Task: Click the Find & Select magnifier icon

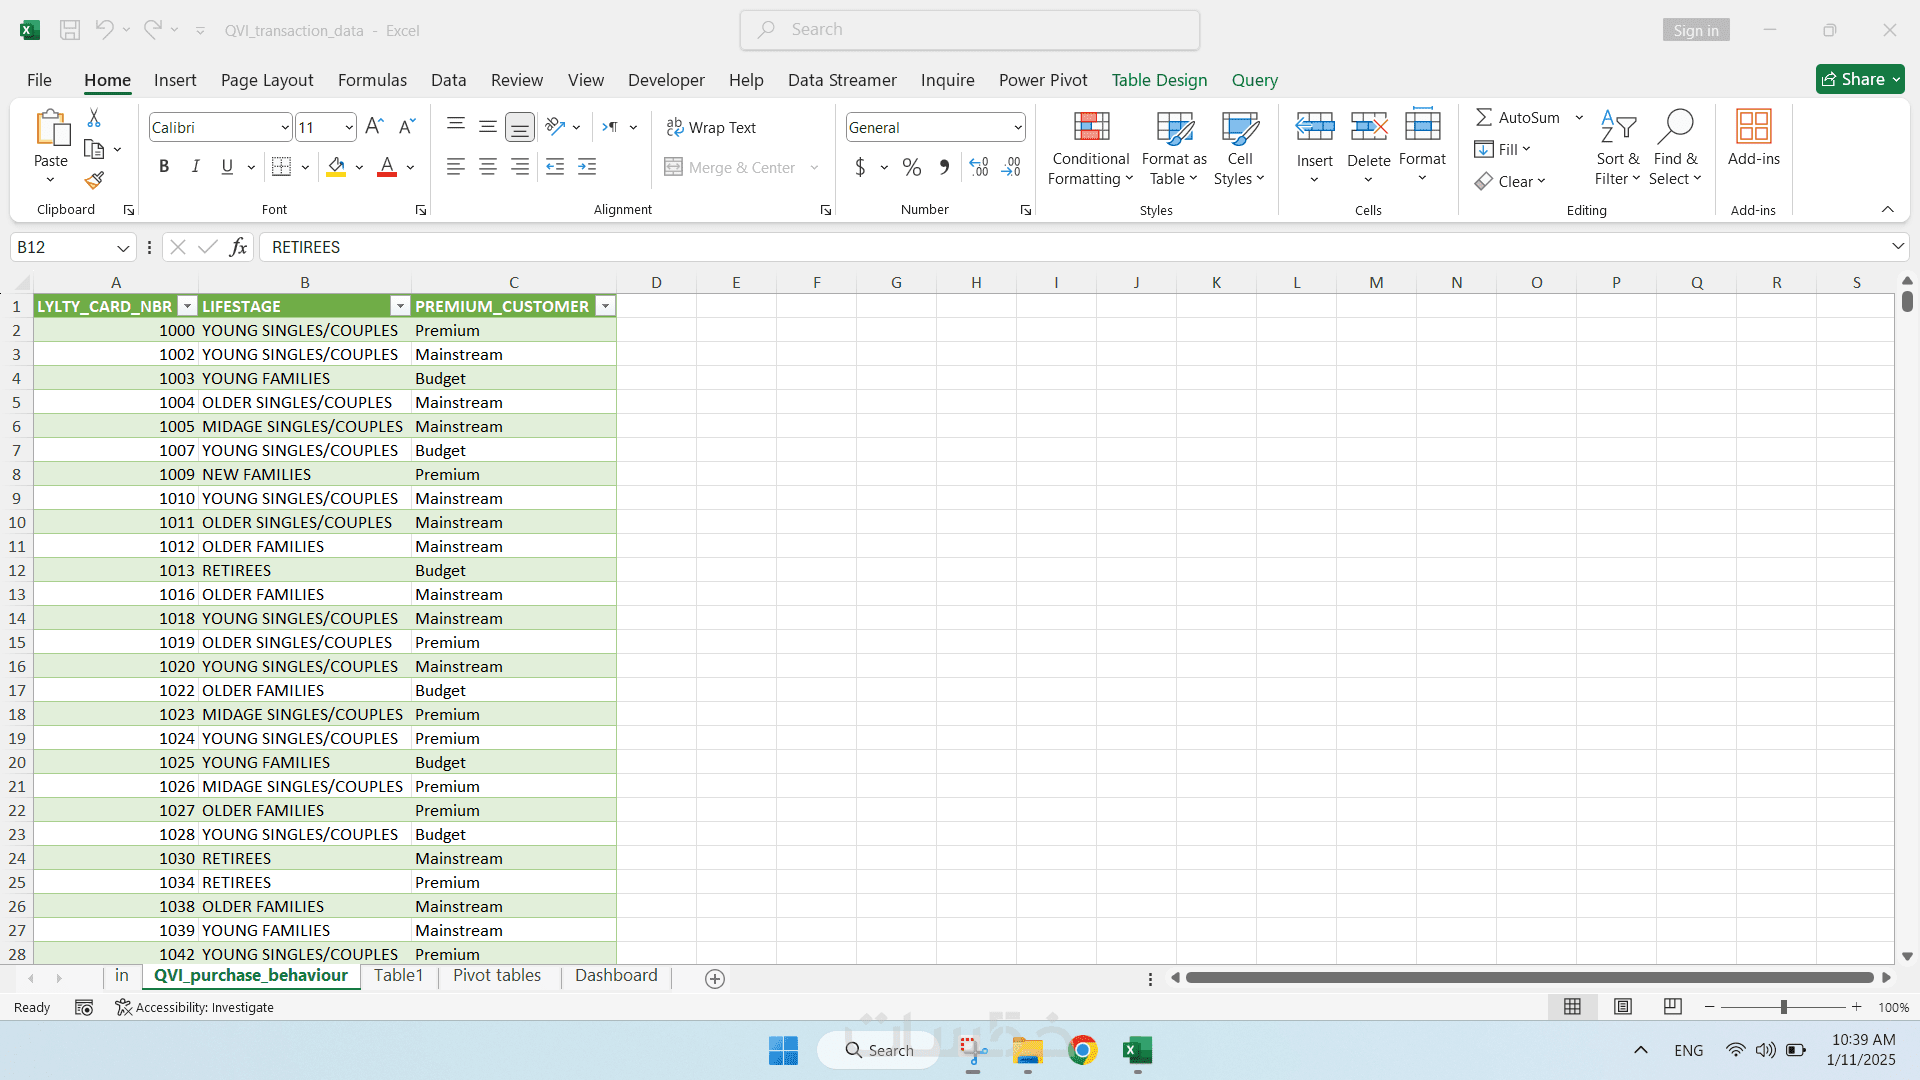Action: point(1675,127)
